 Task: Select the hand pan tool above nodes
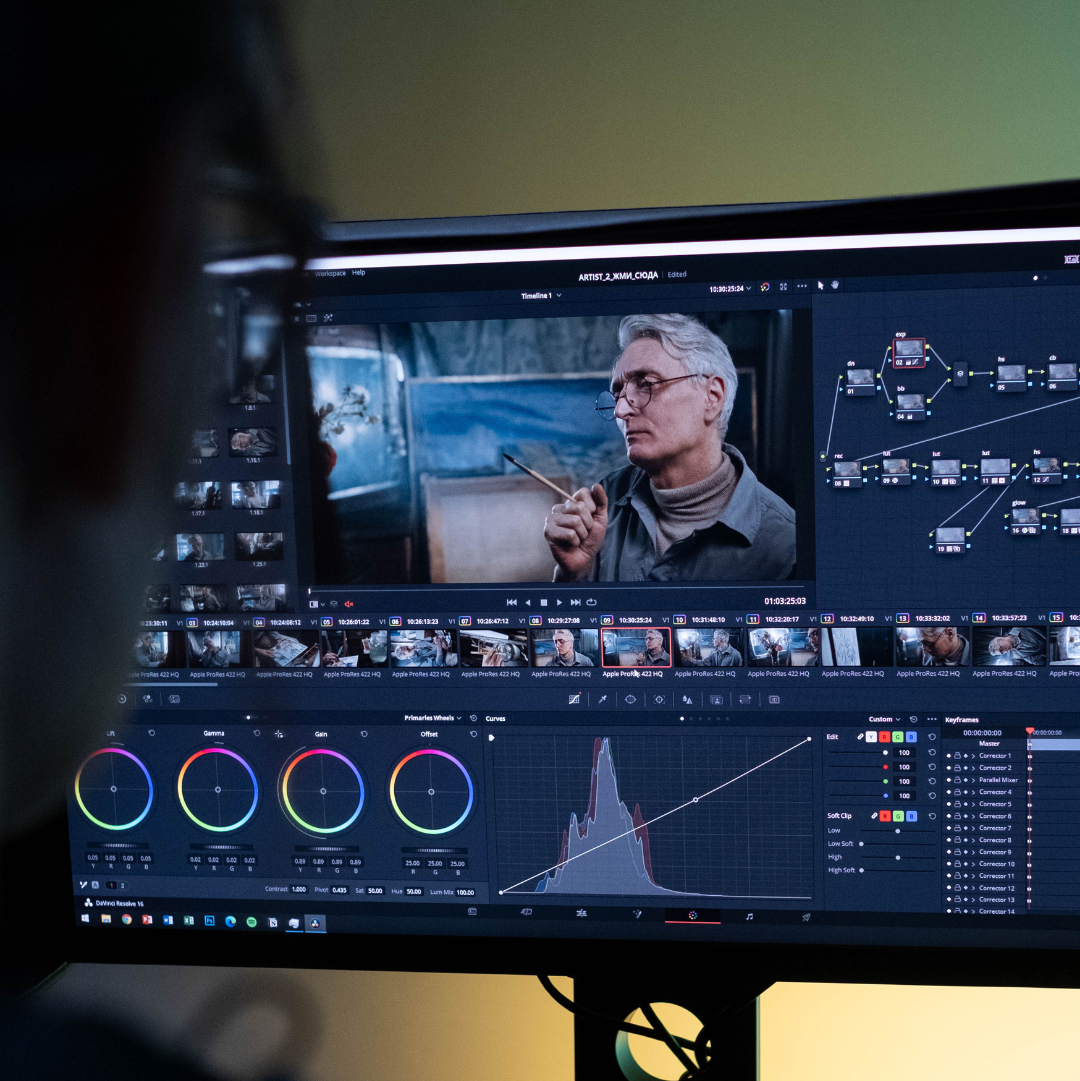pos(834,286)
